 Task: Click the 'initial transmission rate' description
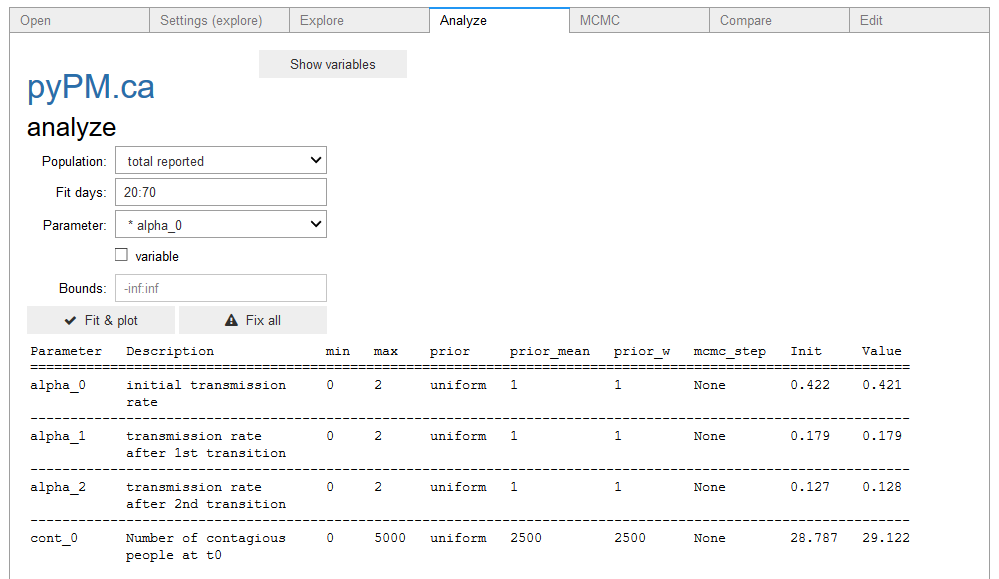pos(206,394)
